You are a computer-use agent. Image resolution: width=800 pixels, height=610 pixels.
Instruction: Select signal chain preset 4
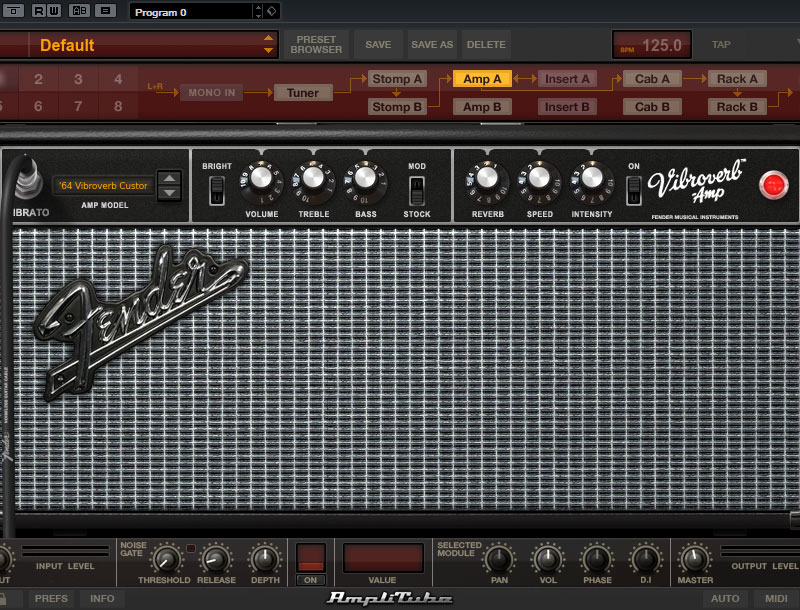click(x=118, y=79)
